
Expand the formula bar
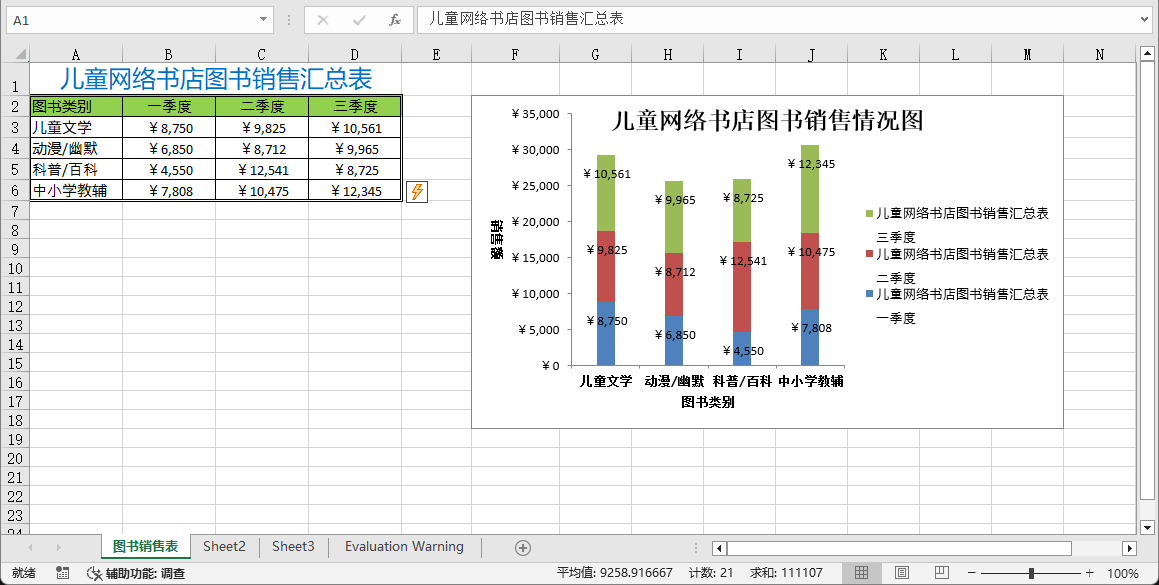[1144, 20]
